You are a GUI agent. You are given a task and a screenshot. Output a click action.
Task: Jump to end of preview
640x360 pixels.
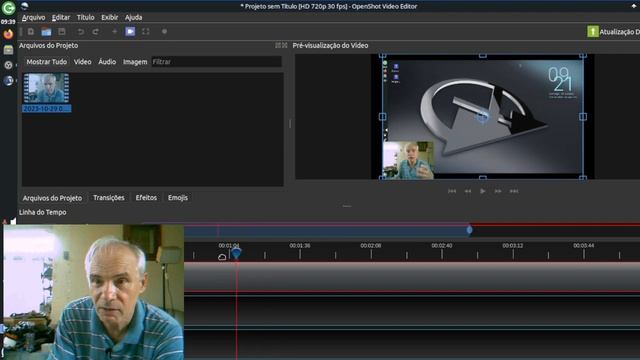[514, 191]
